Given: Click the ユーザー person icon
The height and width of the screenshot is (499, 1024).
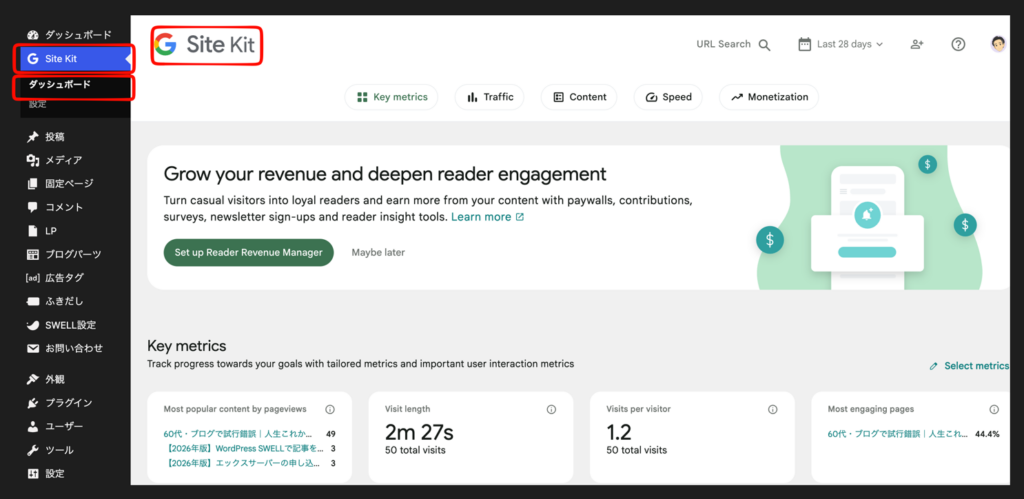Looking at the screenshot, I should point(33,427).
